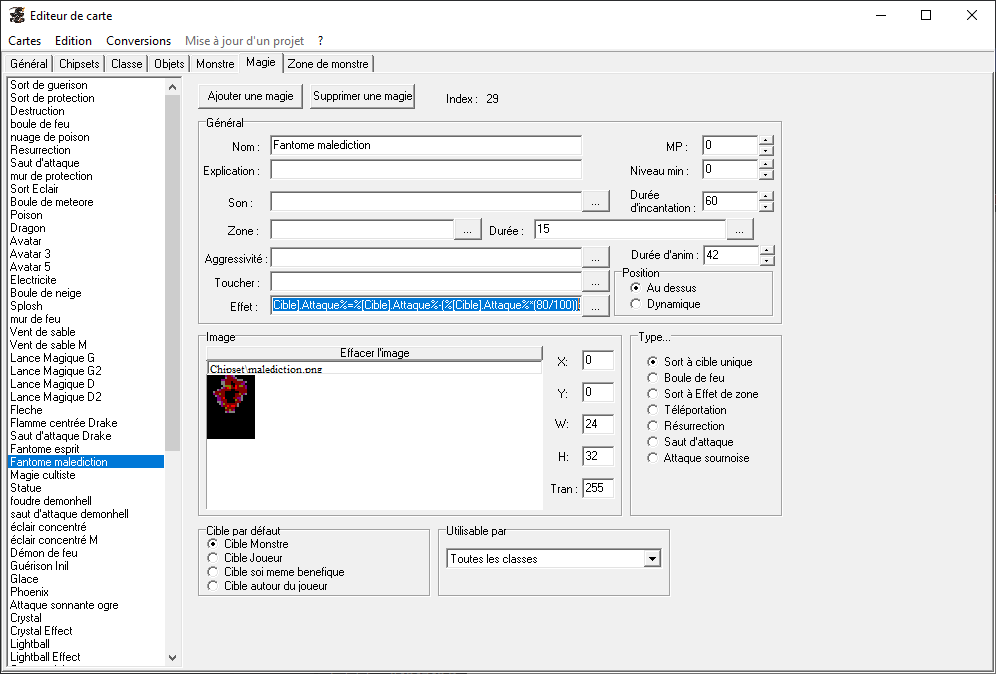Screen dimensions: 996x674
Task: Open the Conversions menu
Action: (x=138, y=41)
